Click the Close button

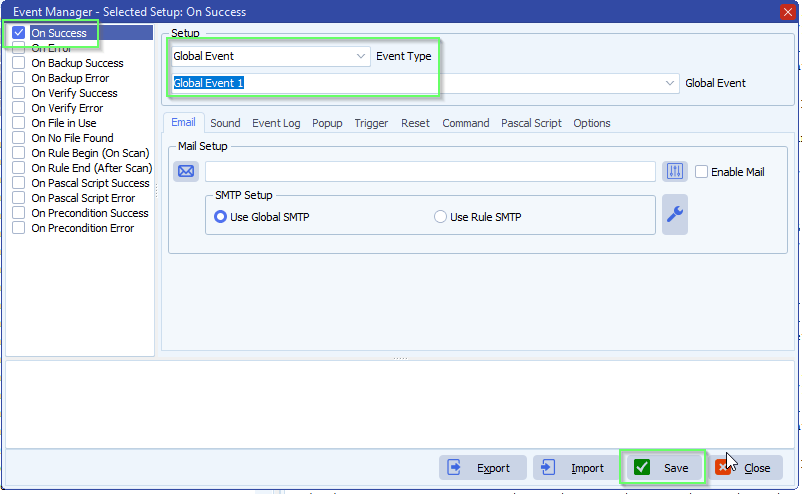(747, 467)
